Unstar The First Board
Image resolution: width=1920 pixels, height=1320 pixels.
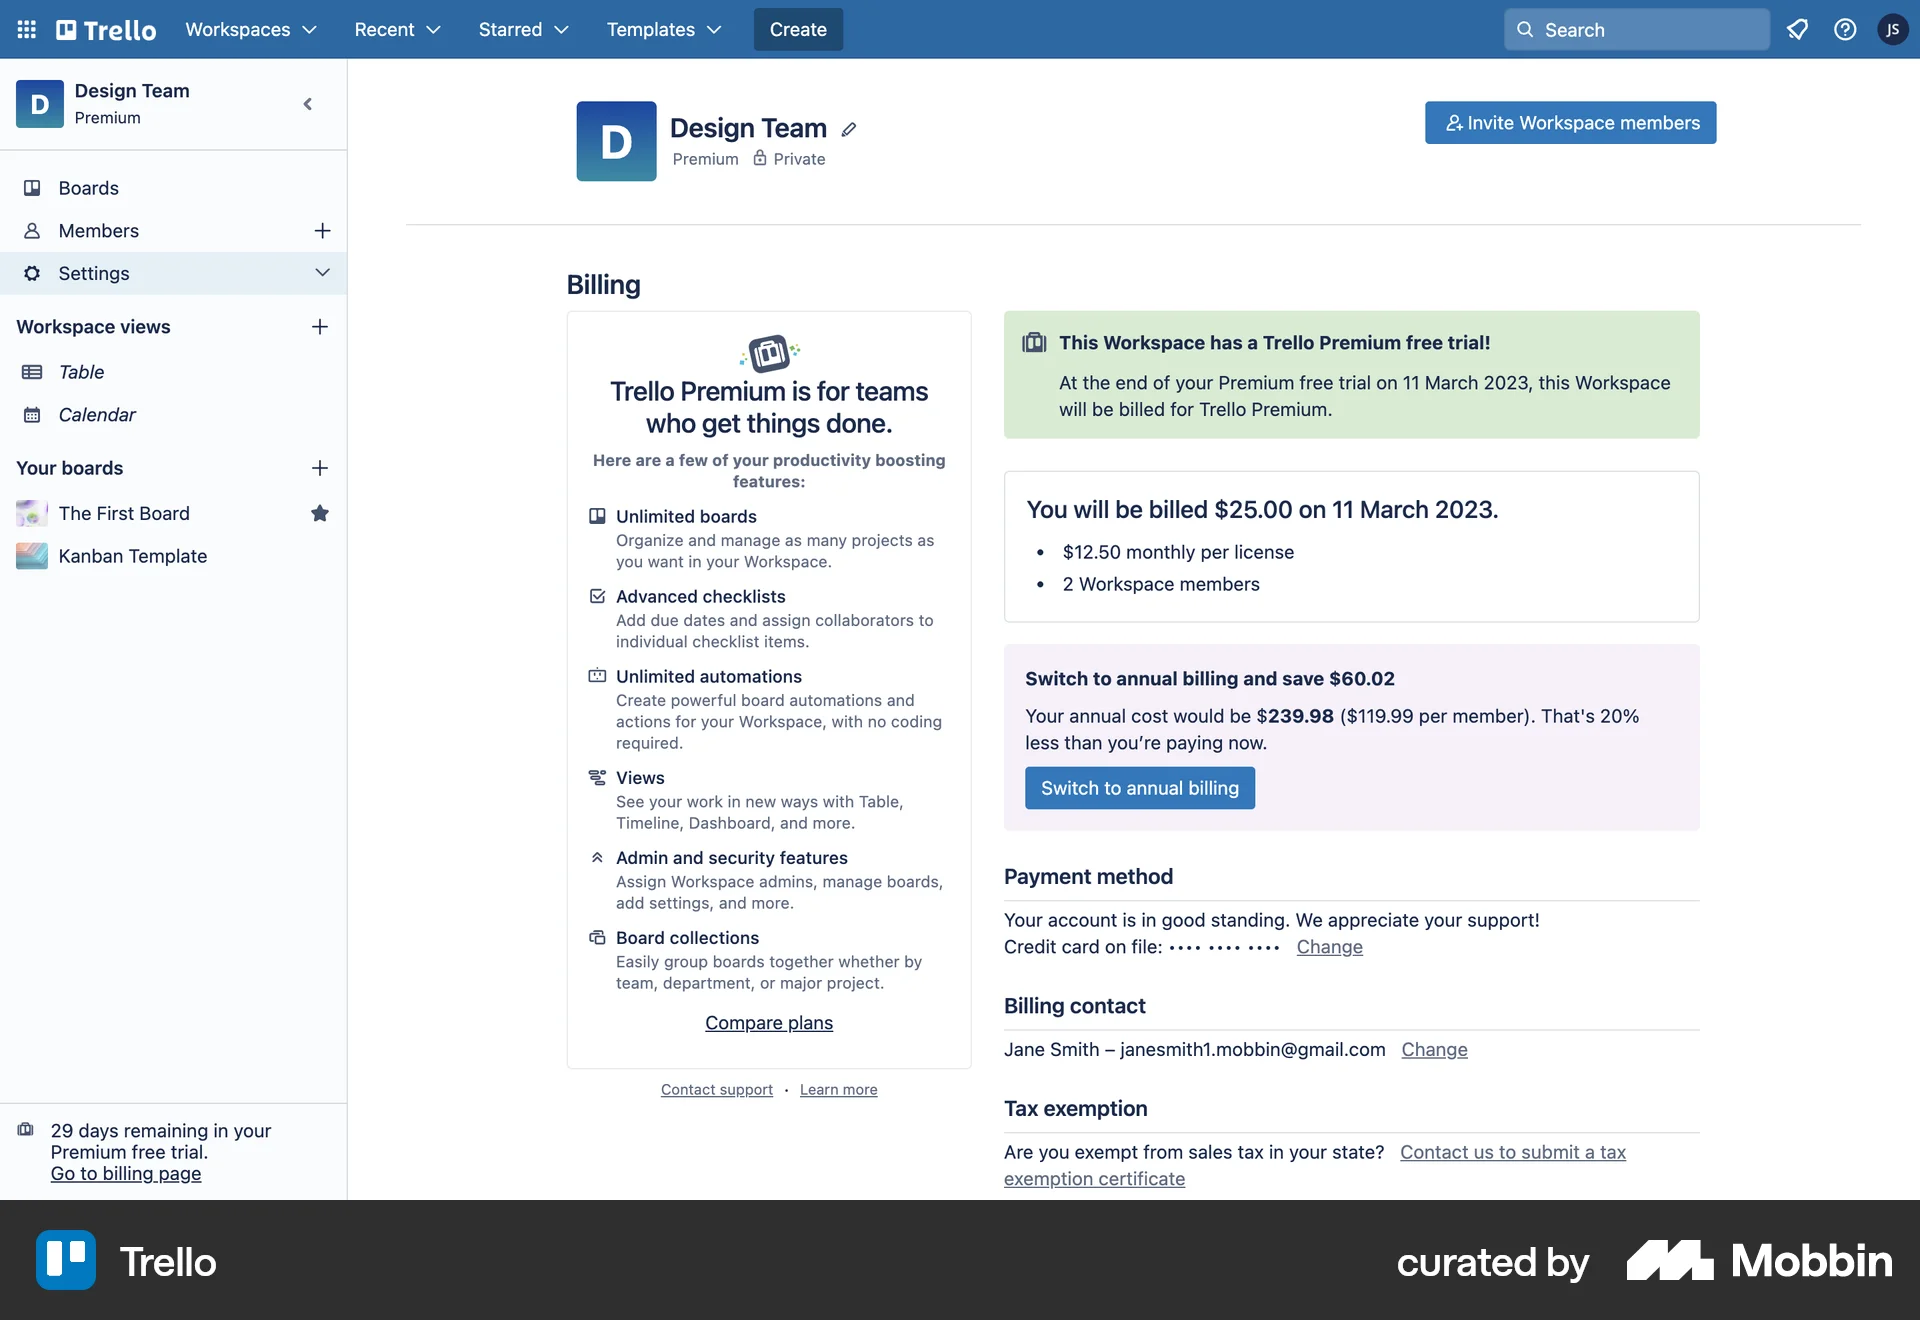click(x=320, y=513)
